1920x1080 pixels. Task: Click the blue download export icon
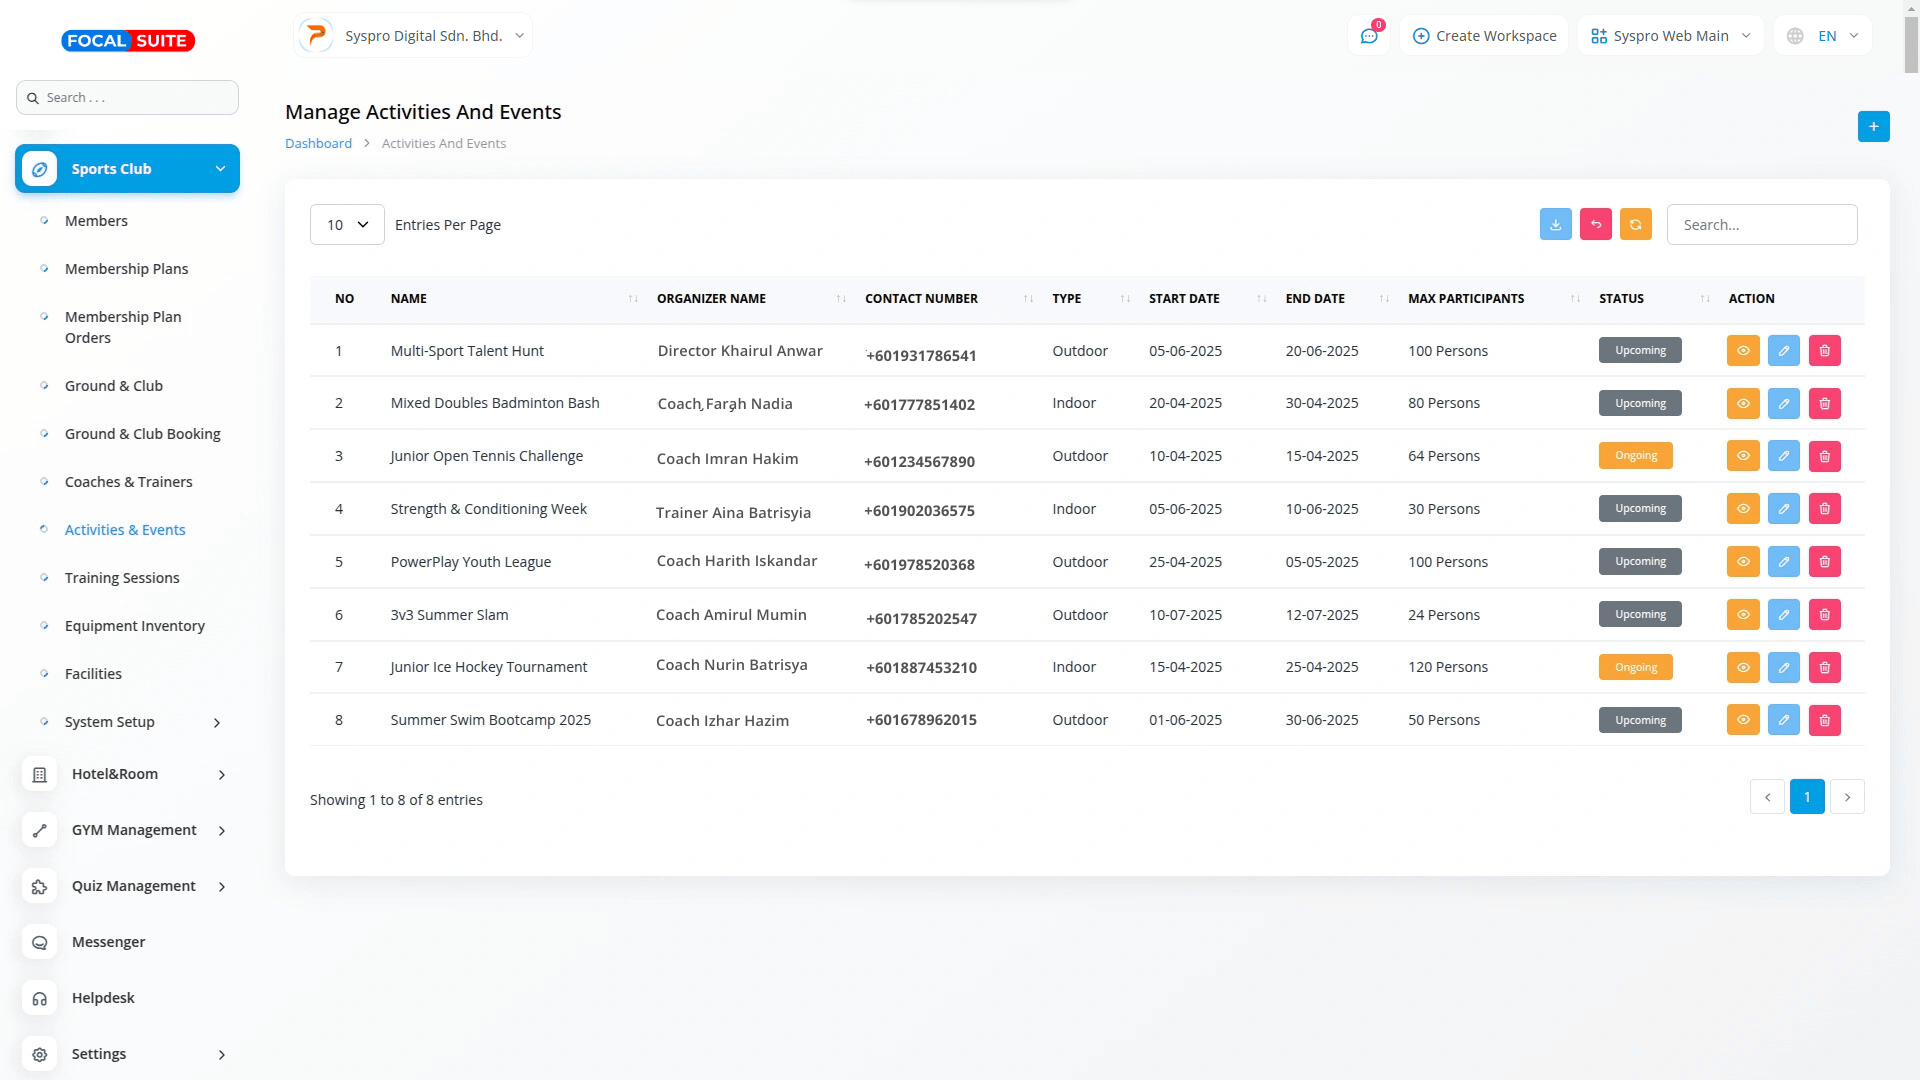point(1555,225)
